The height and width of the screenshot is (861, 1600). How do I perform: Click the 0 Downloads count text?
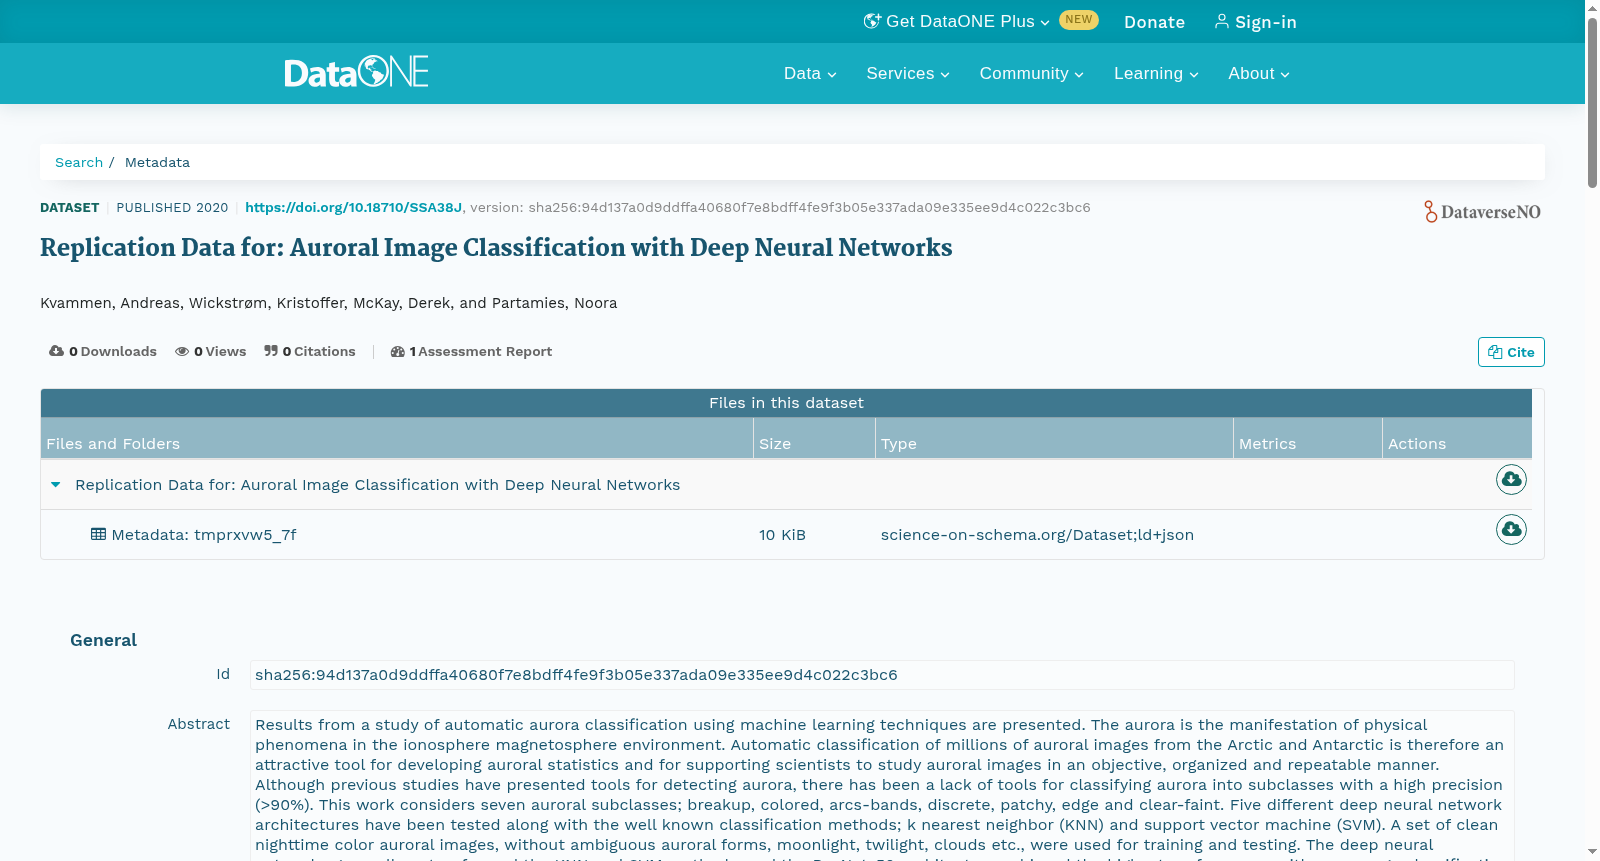coord(113,351)
